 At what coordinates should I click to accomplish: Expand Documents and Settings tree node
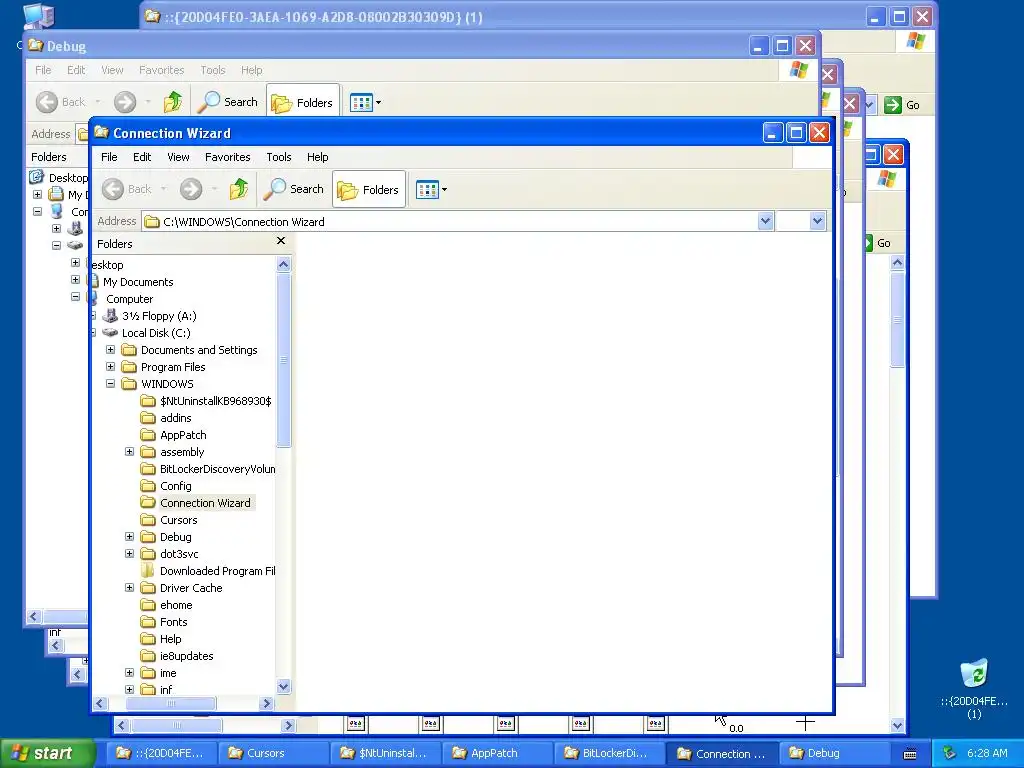point(110,349)
